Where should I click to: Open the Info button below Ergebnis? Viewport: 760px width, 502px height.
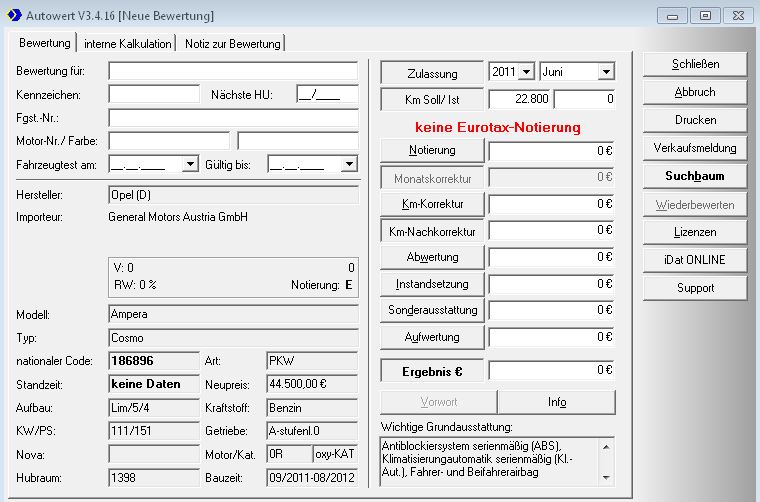[557, 402]
